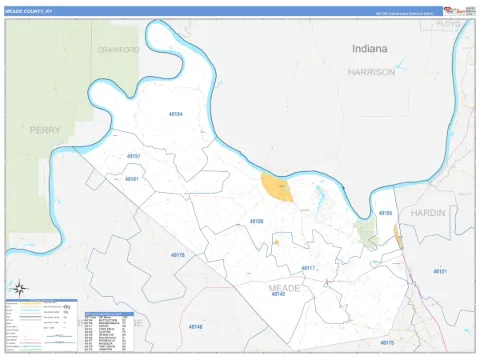This screenshot has width=480, height=360.
Task: Click the green park area near 40155
Action: click(366, 233)
